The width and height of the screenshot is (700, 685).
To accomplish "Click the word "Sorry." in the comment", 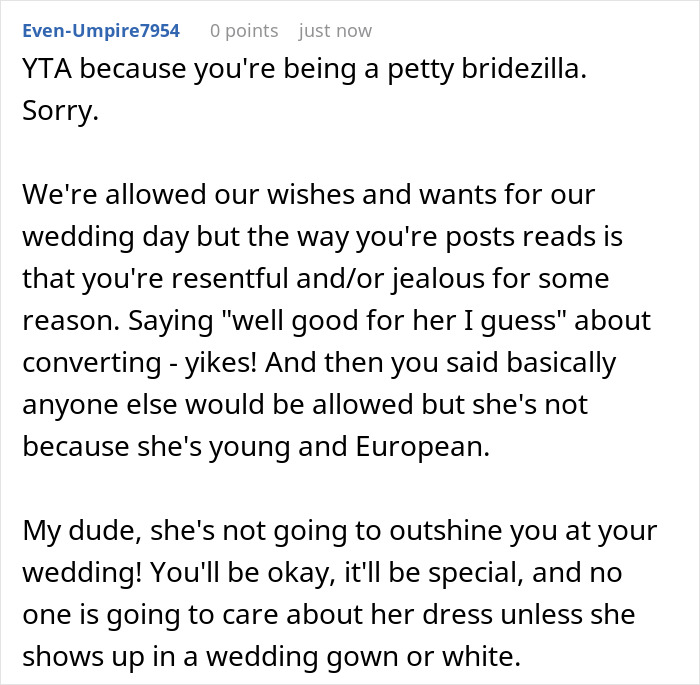I will 61,111.
